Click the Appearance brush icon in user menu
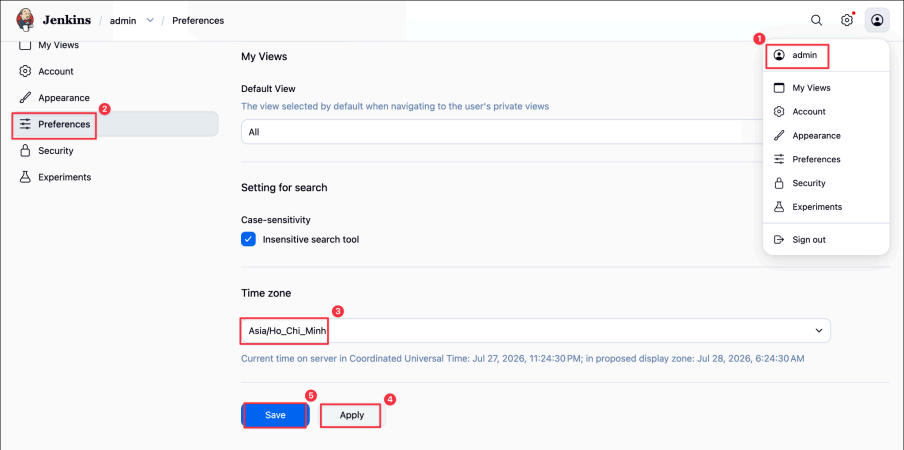Viewport: 904px width, 450px height. click(x=779, y=135)
